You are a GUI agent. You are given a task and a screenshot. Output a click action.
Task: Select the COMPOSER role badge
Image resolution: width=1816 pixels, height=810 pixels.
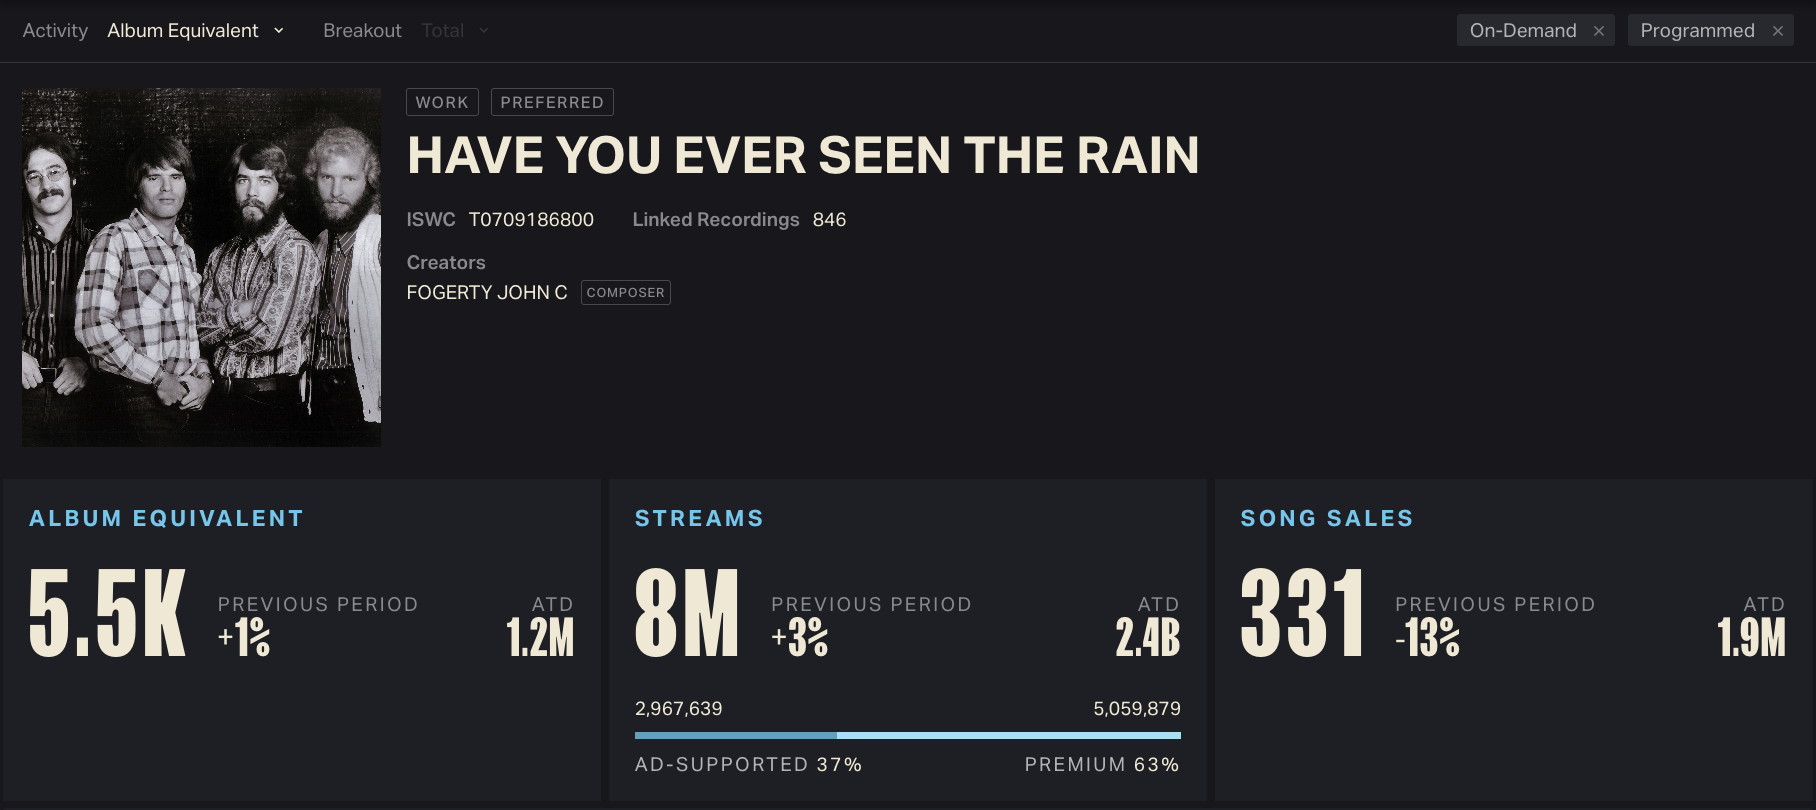click(625, 292)
